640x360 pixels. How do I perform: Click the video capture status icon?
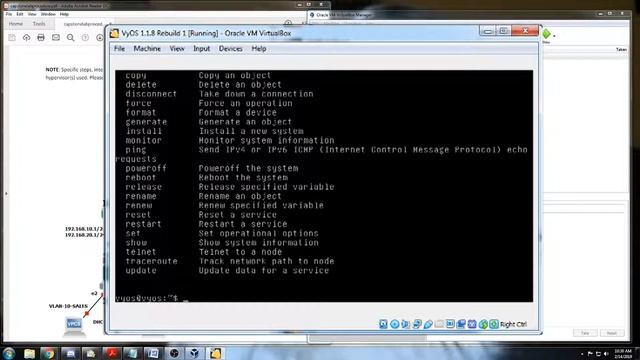pyautogui.click(x=461, y=324)
